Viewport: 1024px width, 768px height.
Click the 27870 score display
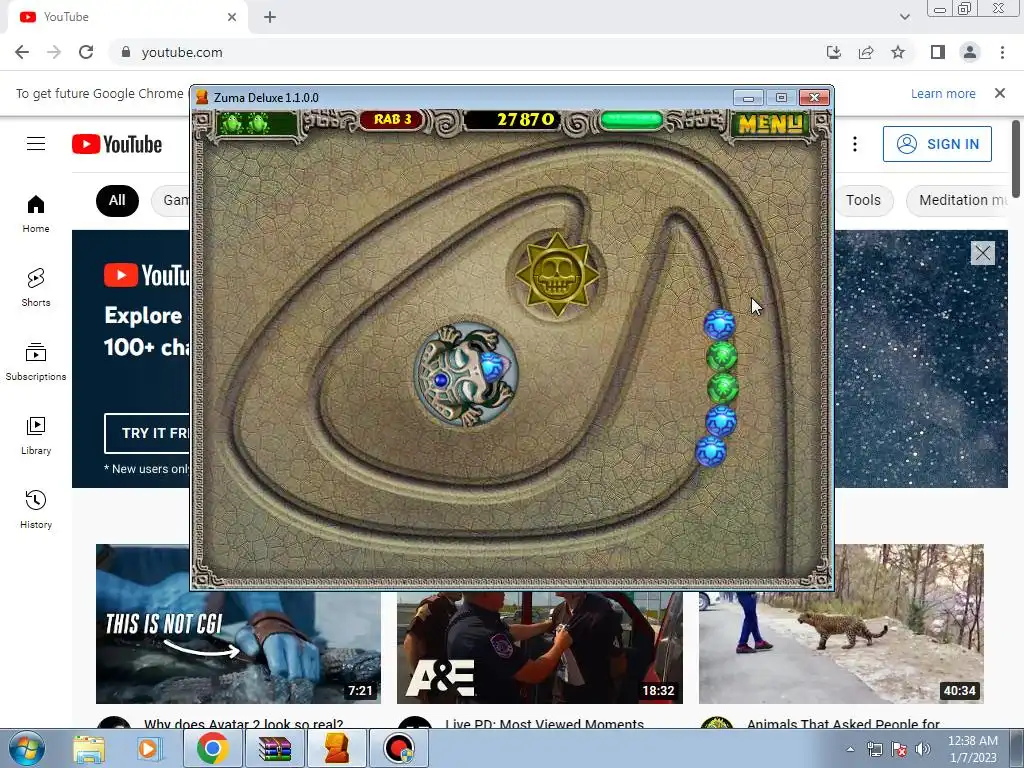coord(511,120)
